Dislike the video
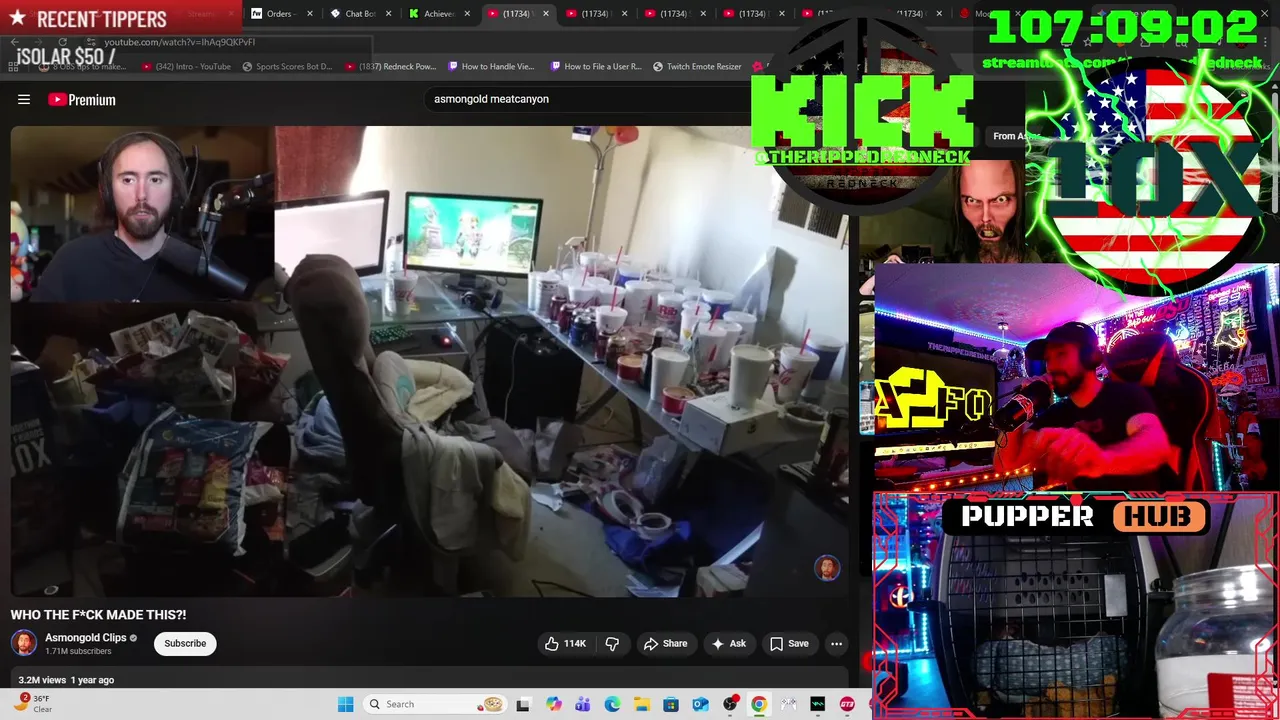 pyautogui.click(x=612, y=644)
